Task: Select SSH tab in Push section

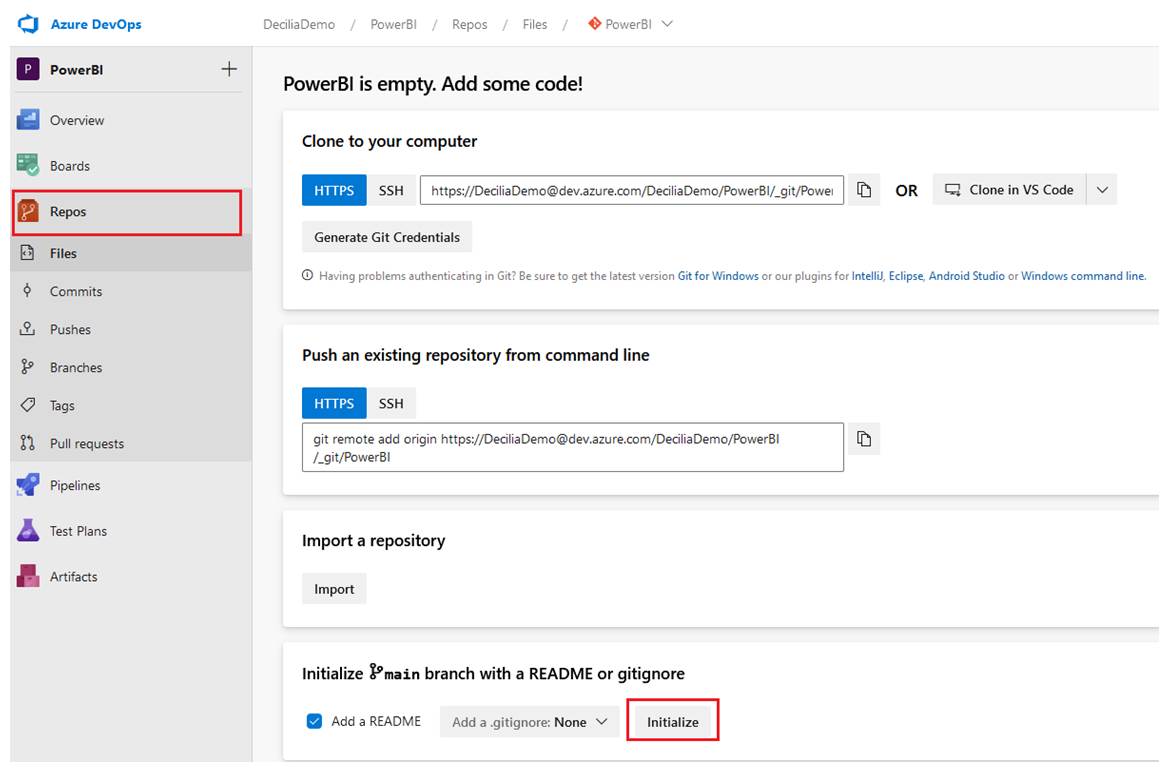Action: click(x=391, y=403)
